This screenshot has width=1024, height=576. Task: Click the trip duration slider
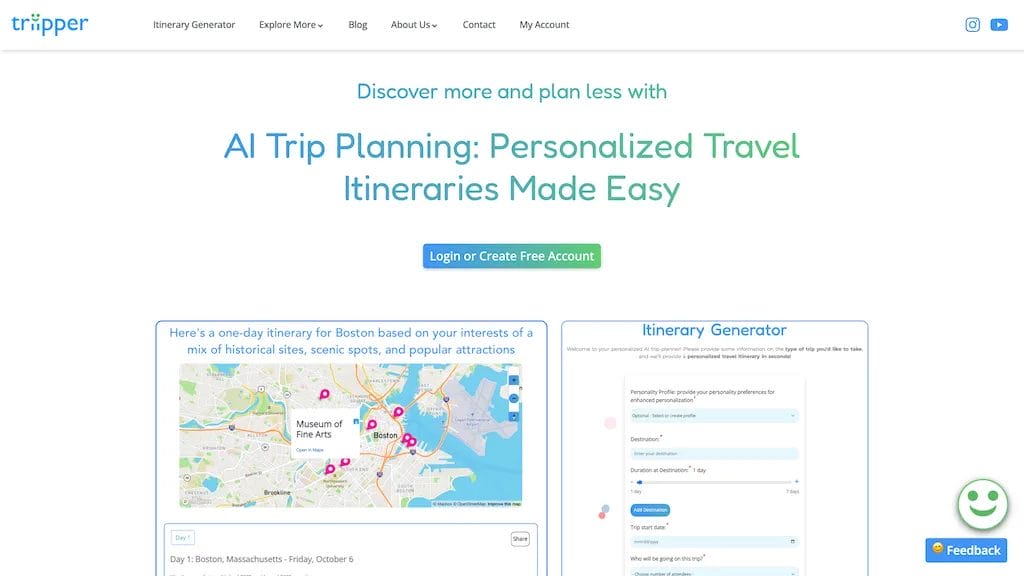click(x=714, y=482)
